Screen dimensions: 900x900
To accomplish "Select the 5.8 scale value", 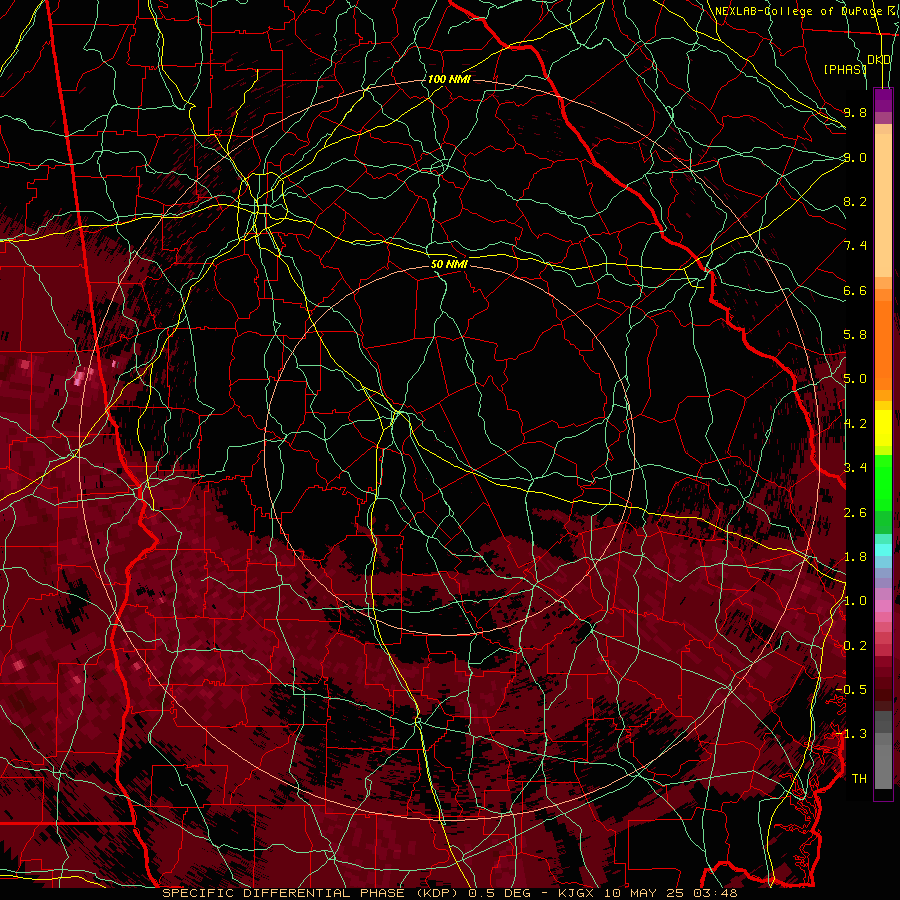I will [855, 335].
